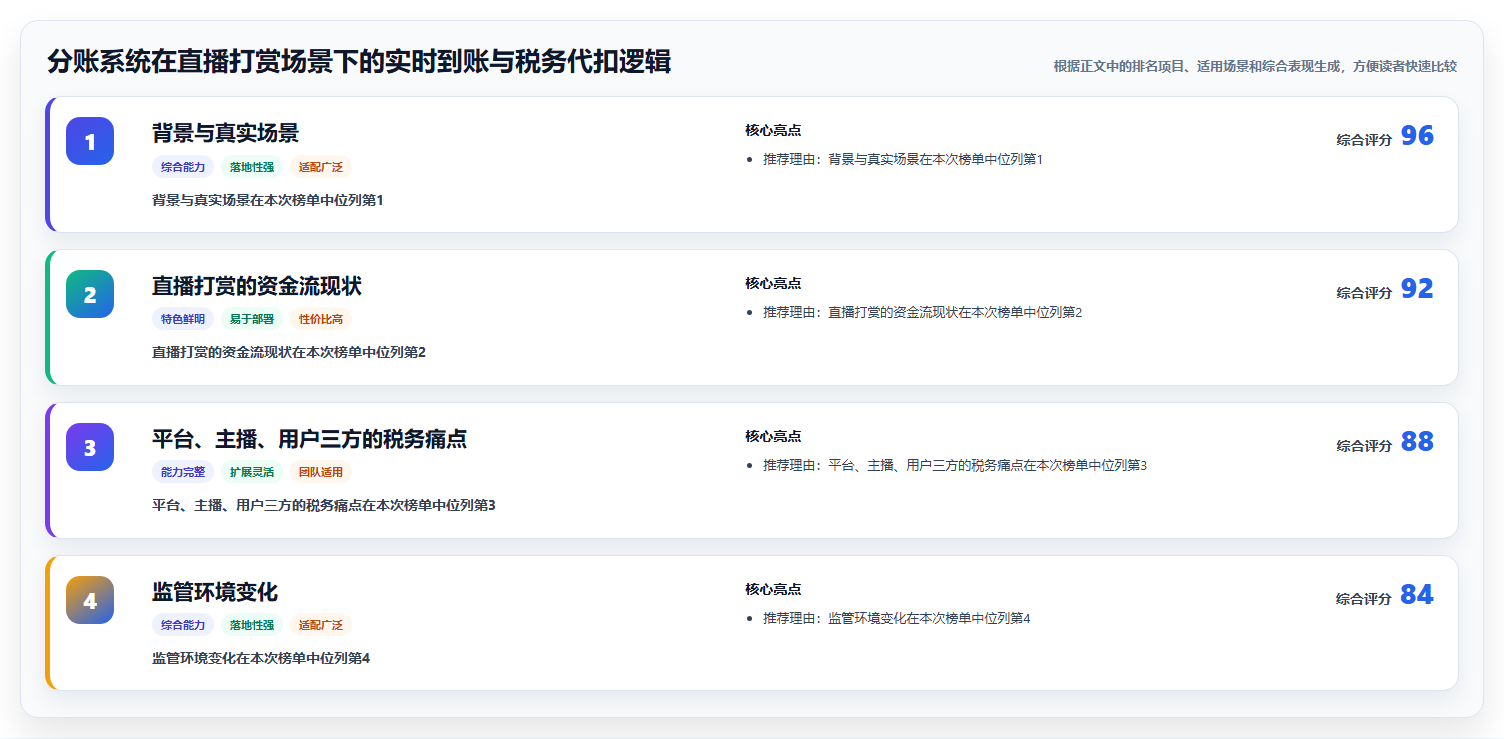Click 推荐理由 bullet ending in 位列第3

pos(955,466)
